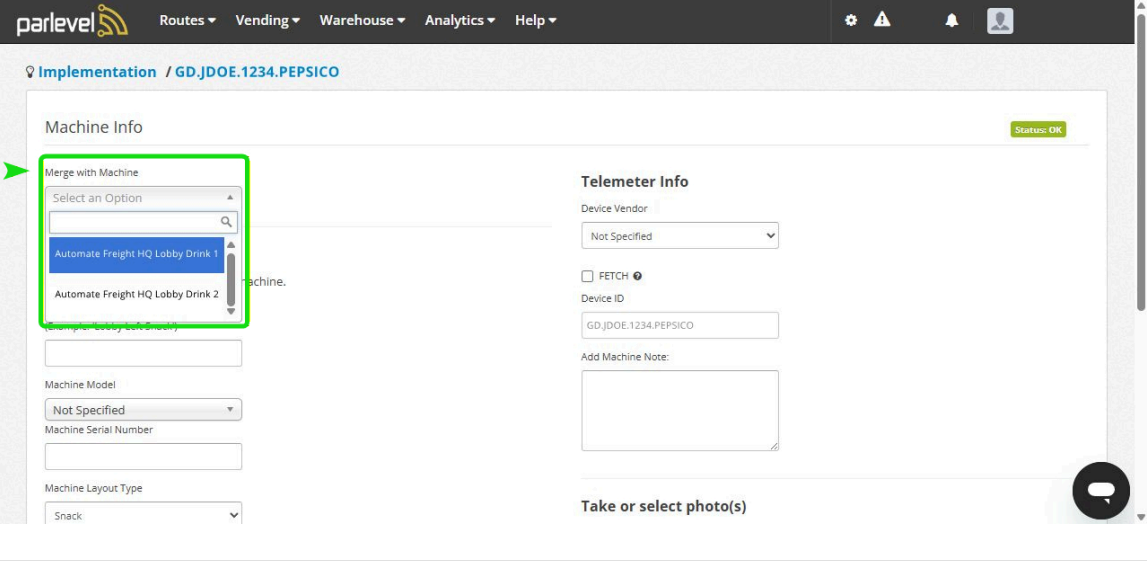Open the settings gear icon

[x=851, y=20]
